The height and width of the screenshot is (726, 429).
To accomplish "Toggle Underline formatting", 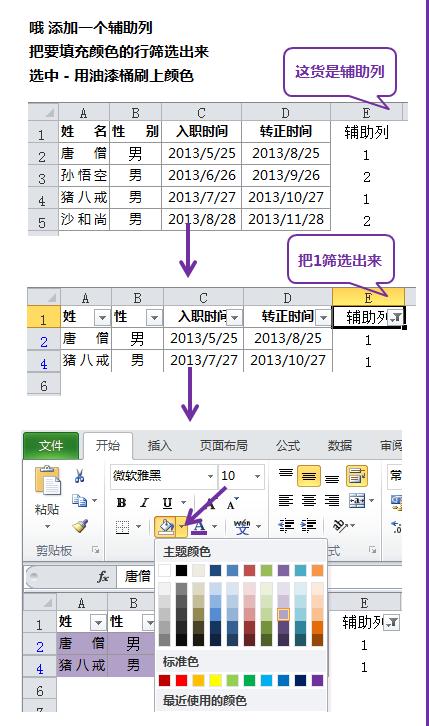I will point(167,503).
